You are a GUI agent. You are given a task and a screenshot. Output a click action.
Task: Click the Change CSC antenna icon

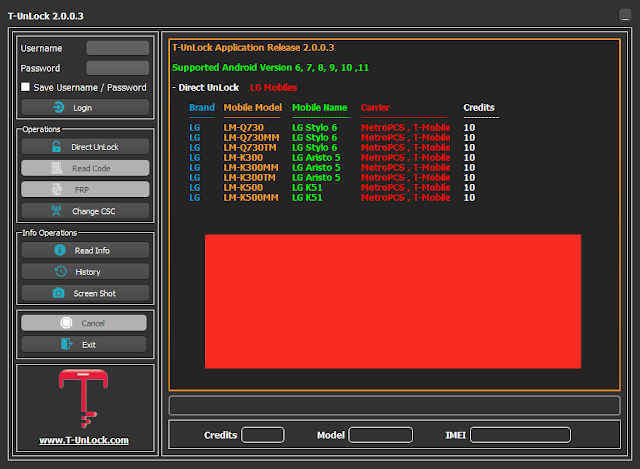point(56,211)
